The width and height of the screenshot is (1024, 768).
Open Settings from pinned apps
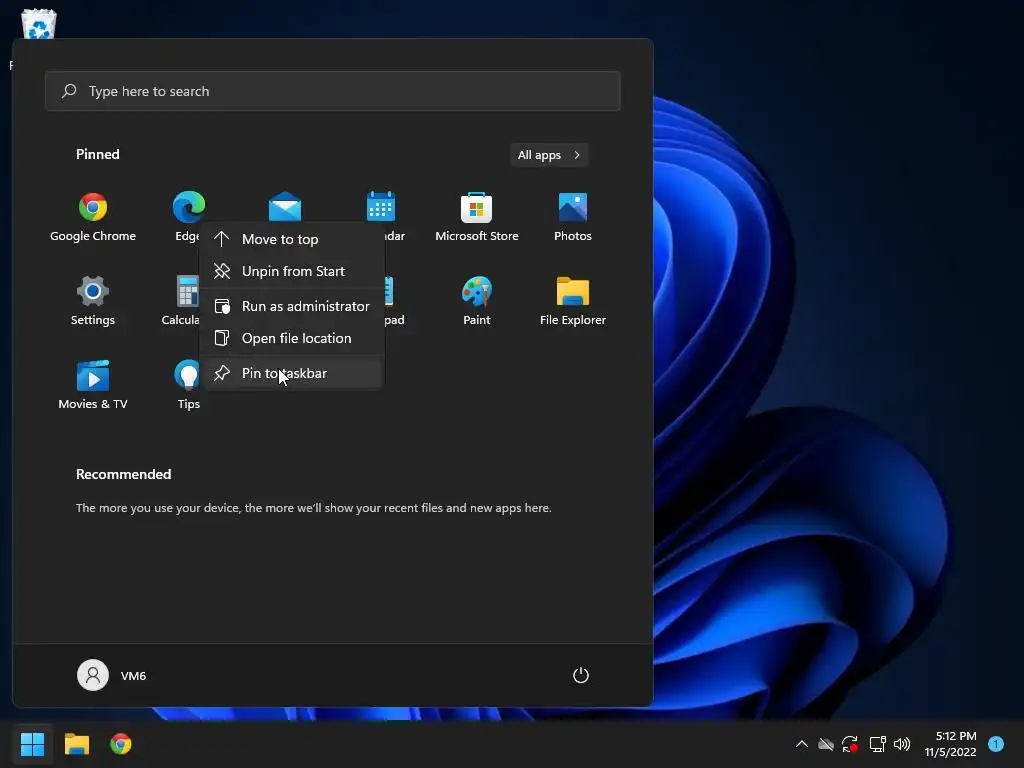93,301
